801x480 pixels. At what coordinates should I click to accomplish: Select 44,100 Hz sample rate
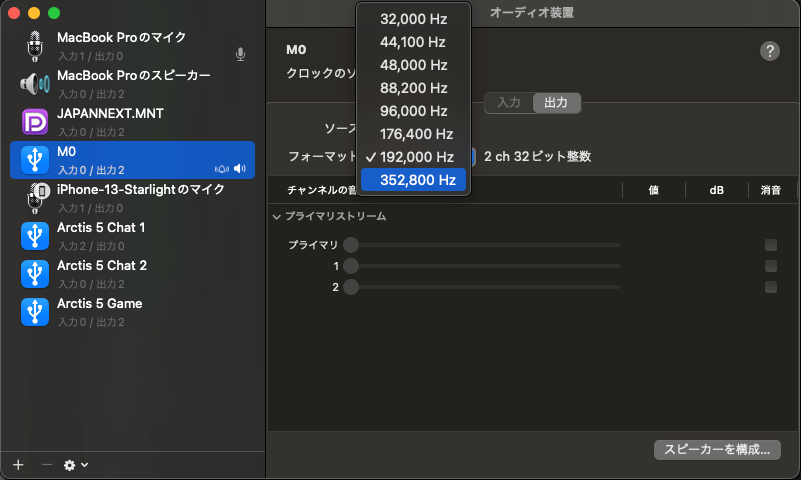[x=413, y=42]
